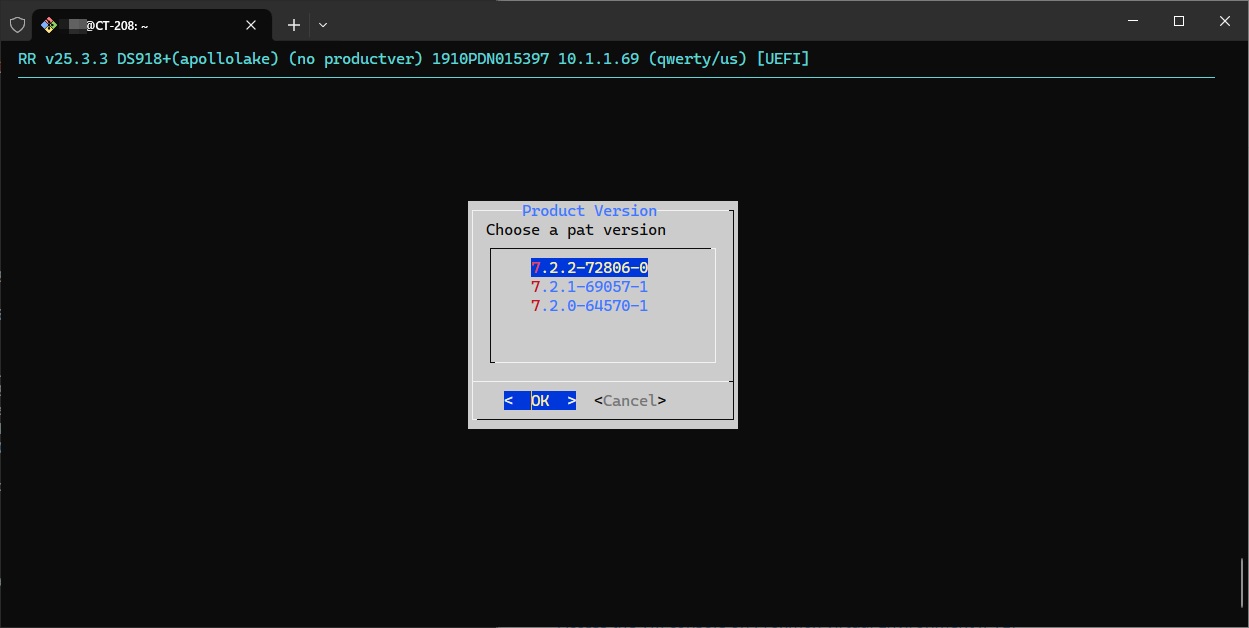Maximize the terminal window

(1179, 21)
